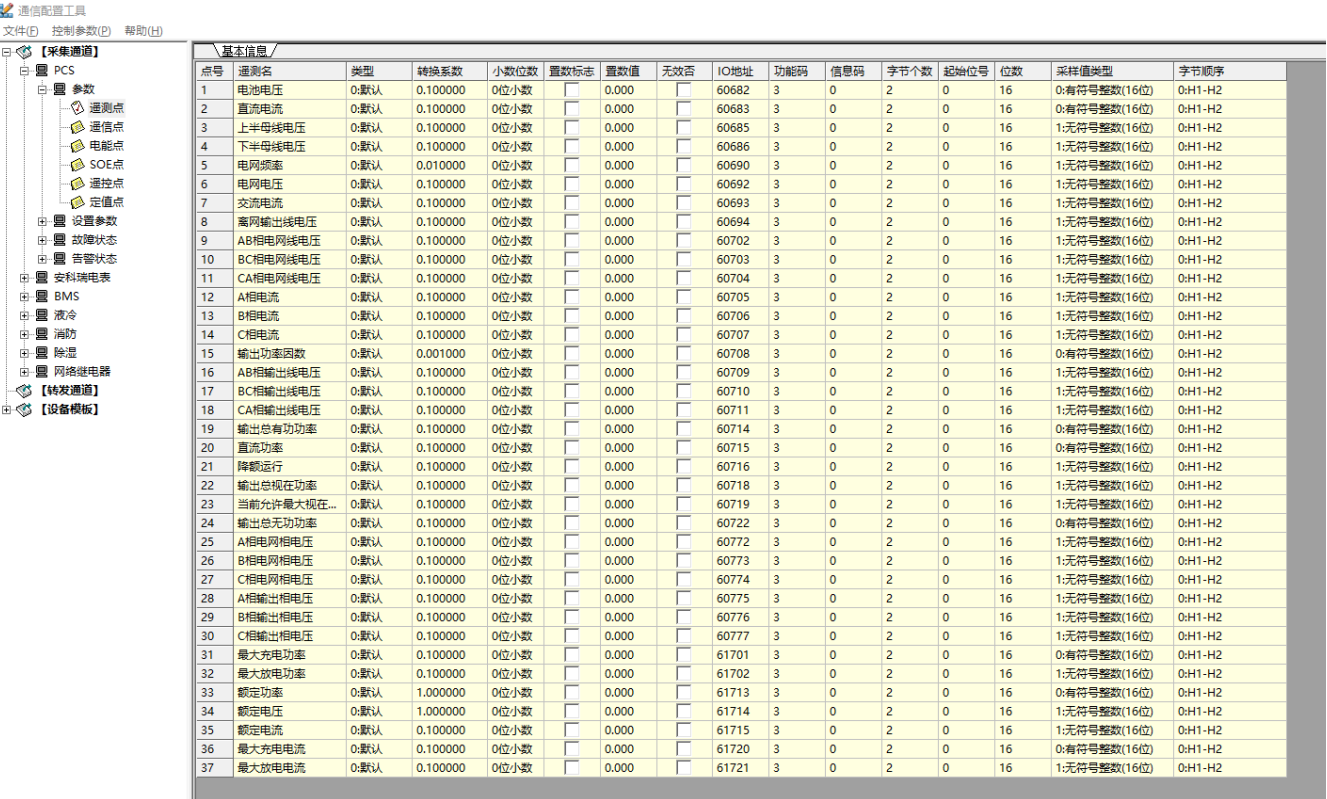The width and height of the screenshot is (1327, 799).
Task: Toggle 置数标志 for 直流功率 row
Action: click(x=572, y=448)
